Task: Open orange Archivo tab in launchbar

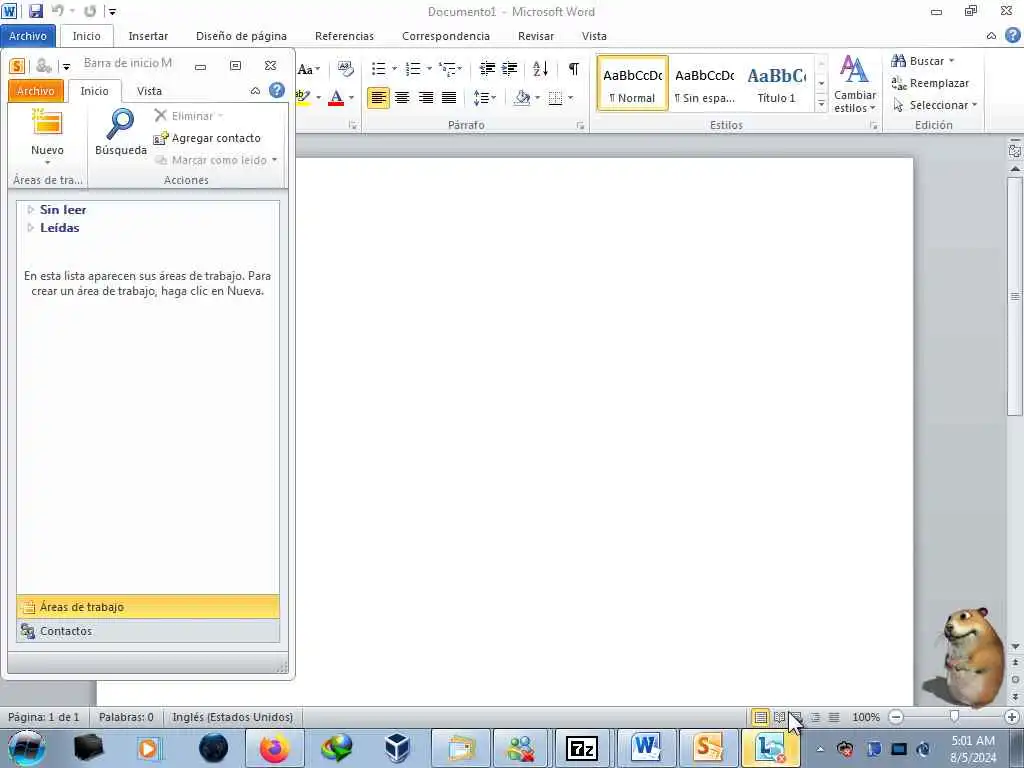Action: 35,91
